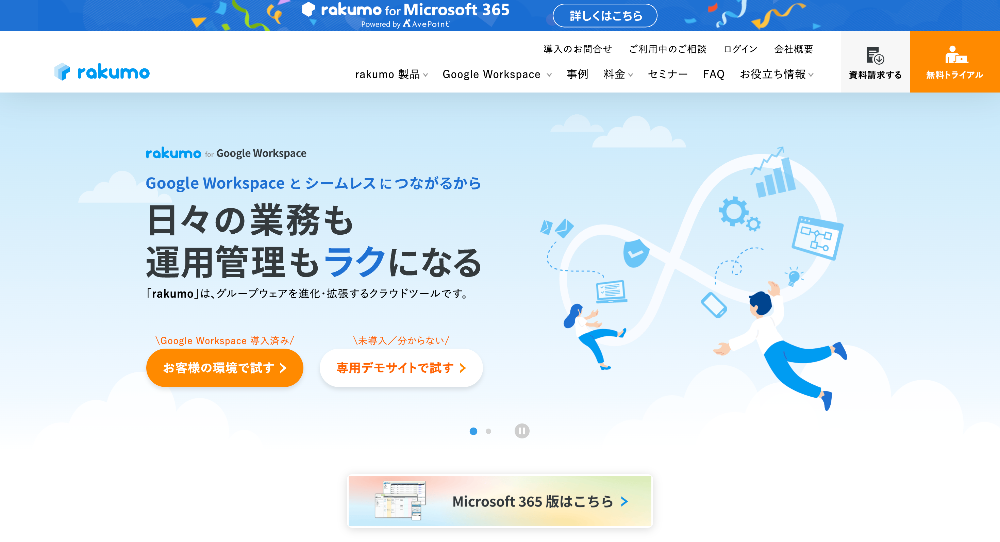Select the first carousel dot indicator

[473, 431]
